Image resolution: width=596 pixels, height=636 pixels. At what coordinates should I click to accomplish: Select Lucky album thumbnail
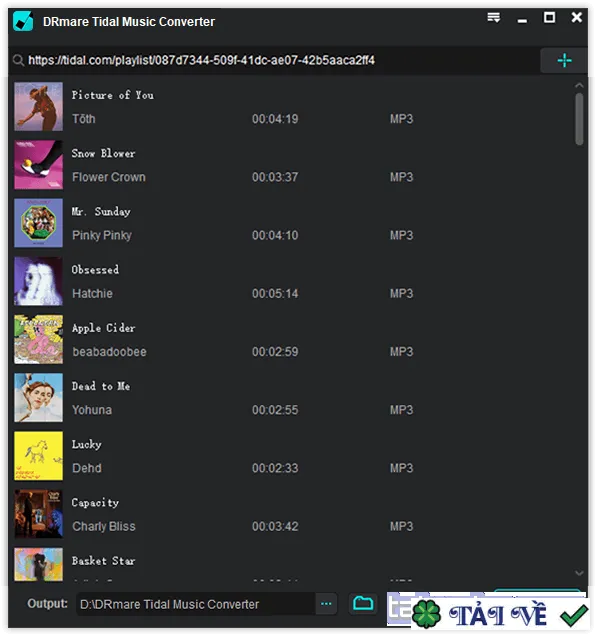(39, 456)
